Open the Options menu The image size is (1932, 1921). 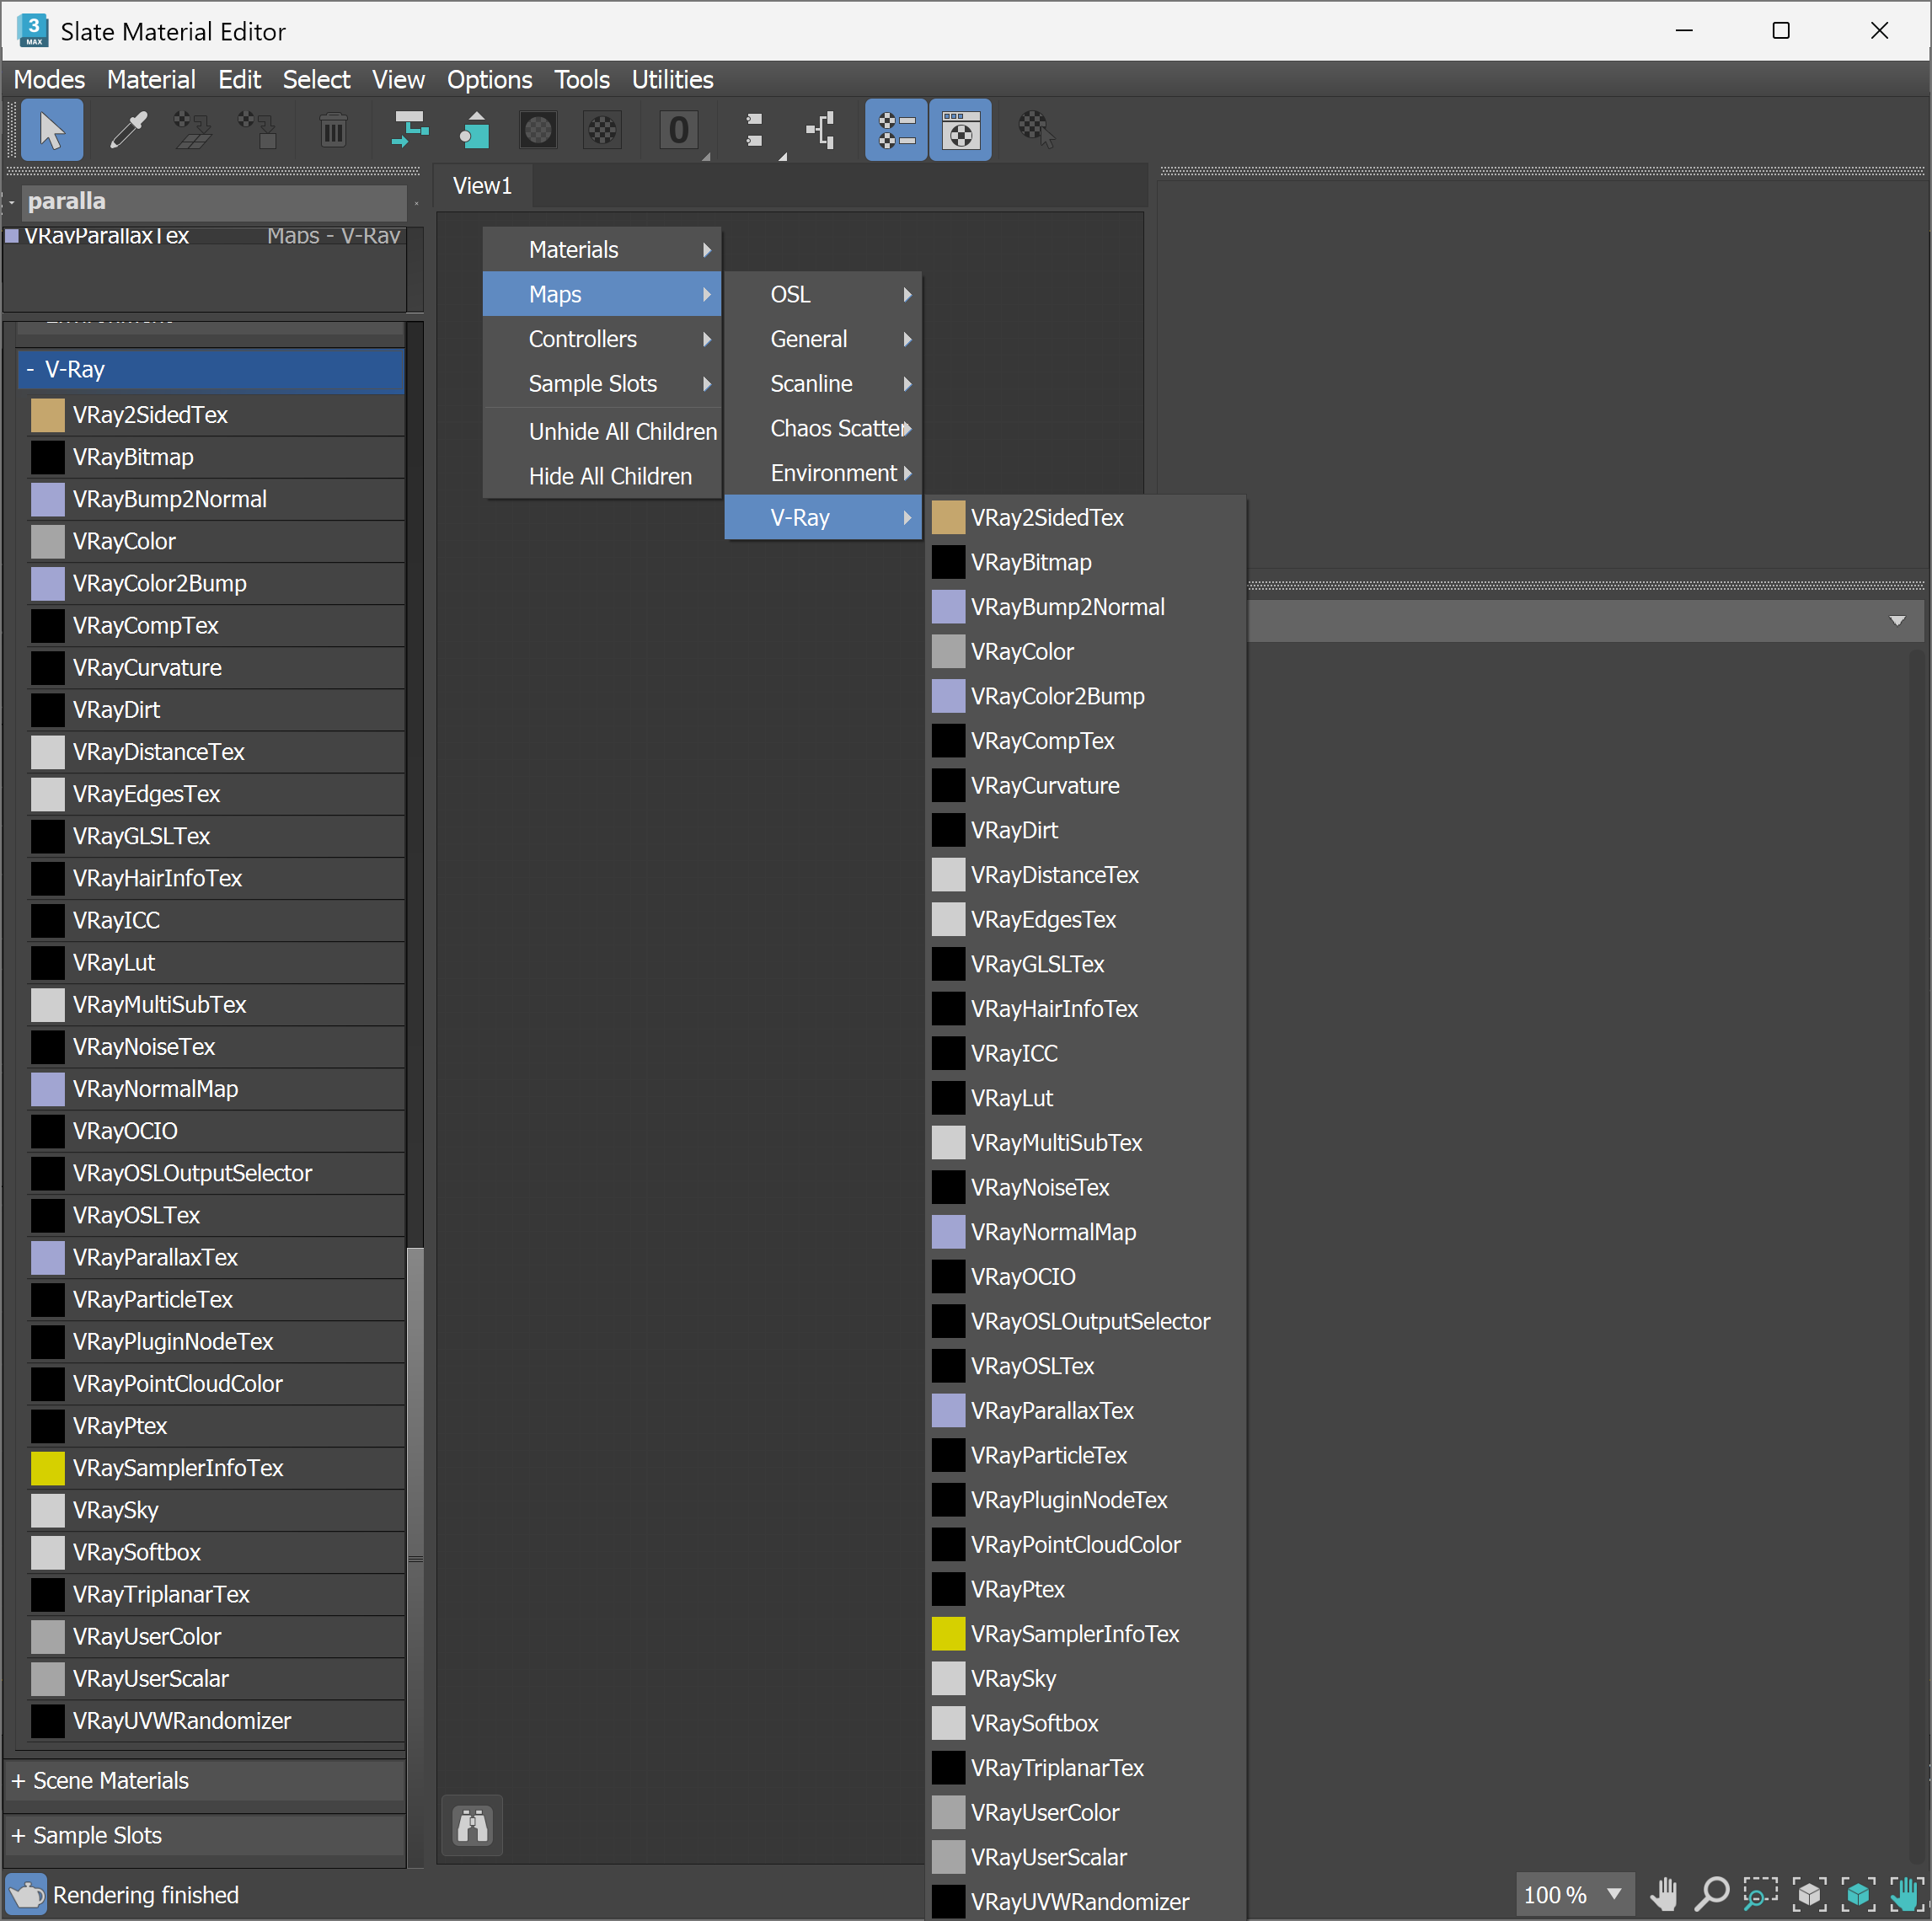coord(490,79)
